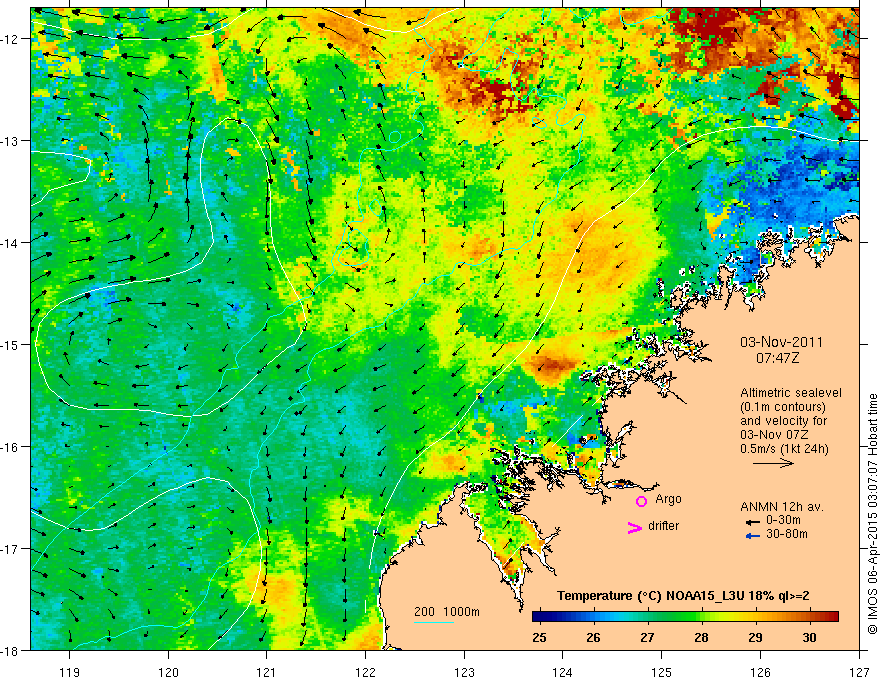Click longitude axis label 125
Image resolution: width=880 pixels, height=680 pixels.
[662, 672]
